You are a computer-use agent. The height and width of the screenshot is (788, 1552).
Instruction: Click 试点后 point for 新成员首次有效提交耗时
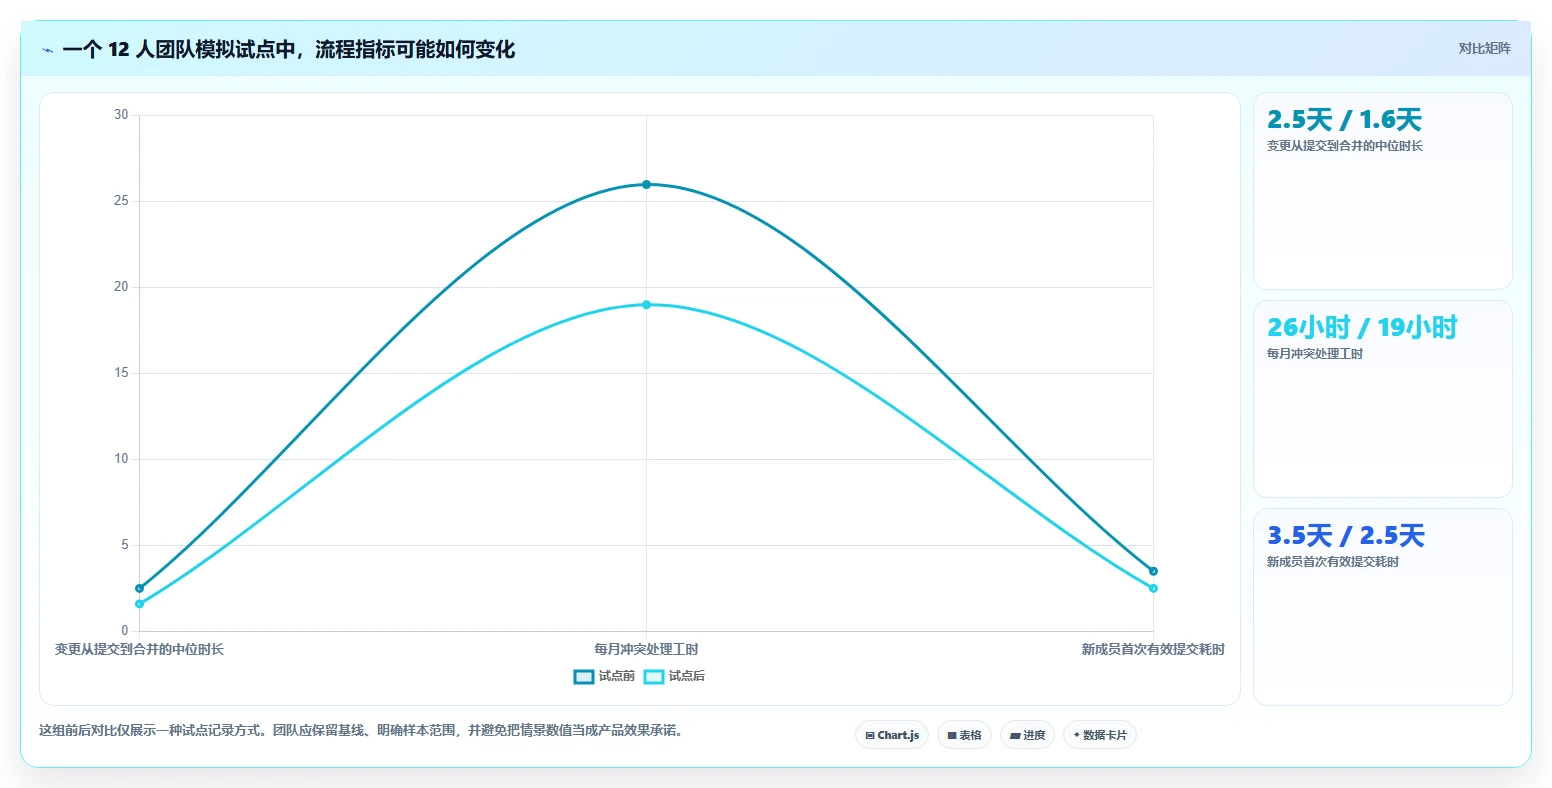click(1153, 588)
